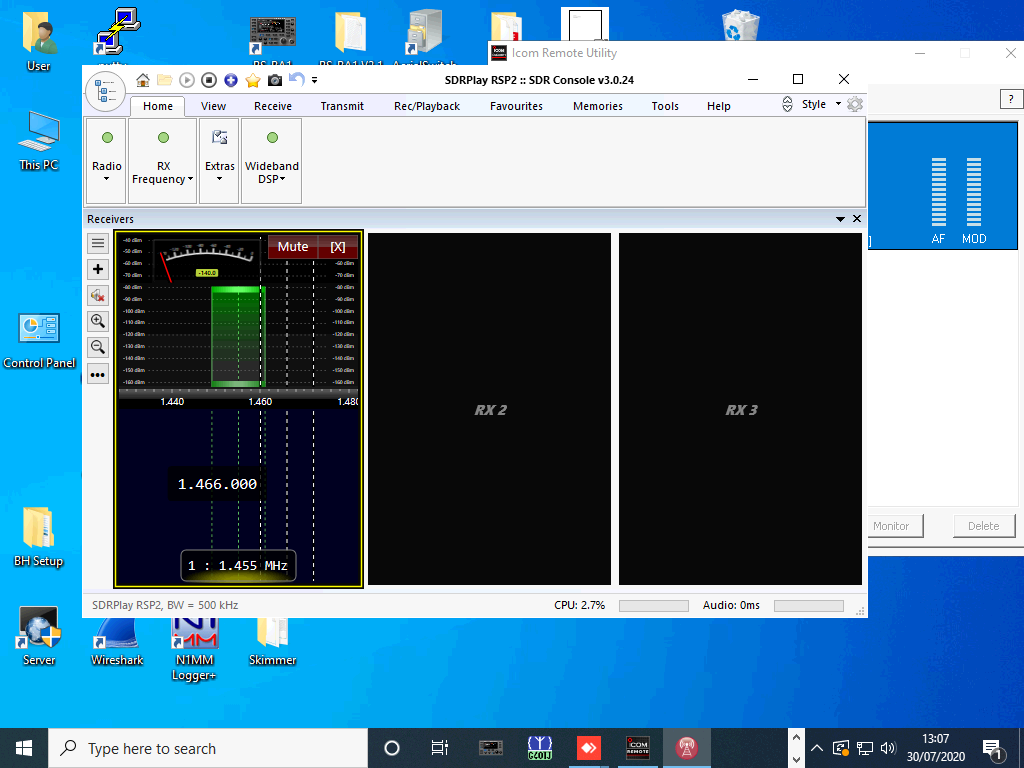The image size is (1024, 768).
Task: Add a new receiver with the plus icon
Action: click(98, 269)
